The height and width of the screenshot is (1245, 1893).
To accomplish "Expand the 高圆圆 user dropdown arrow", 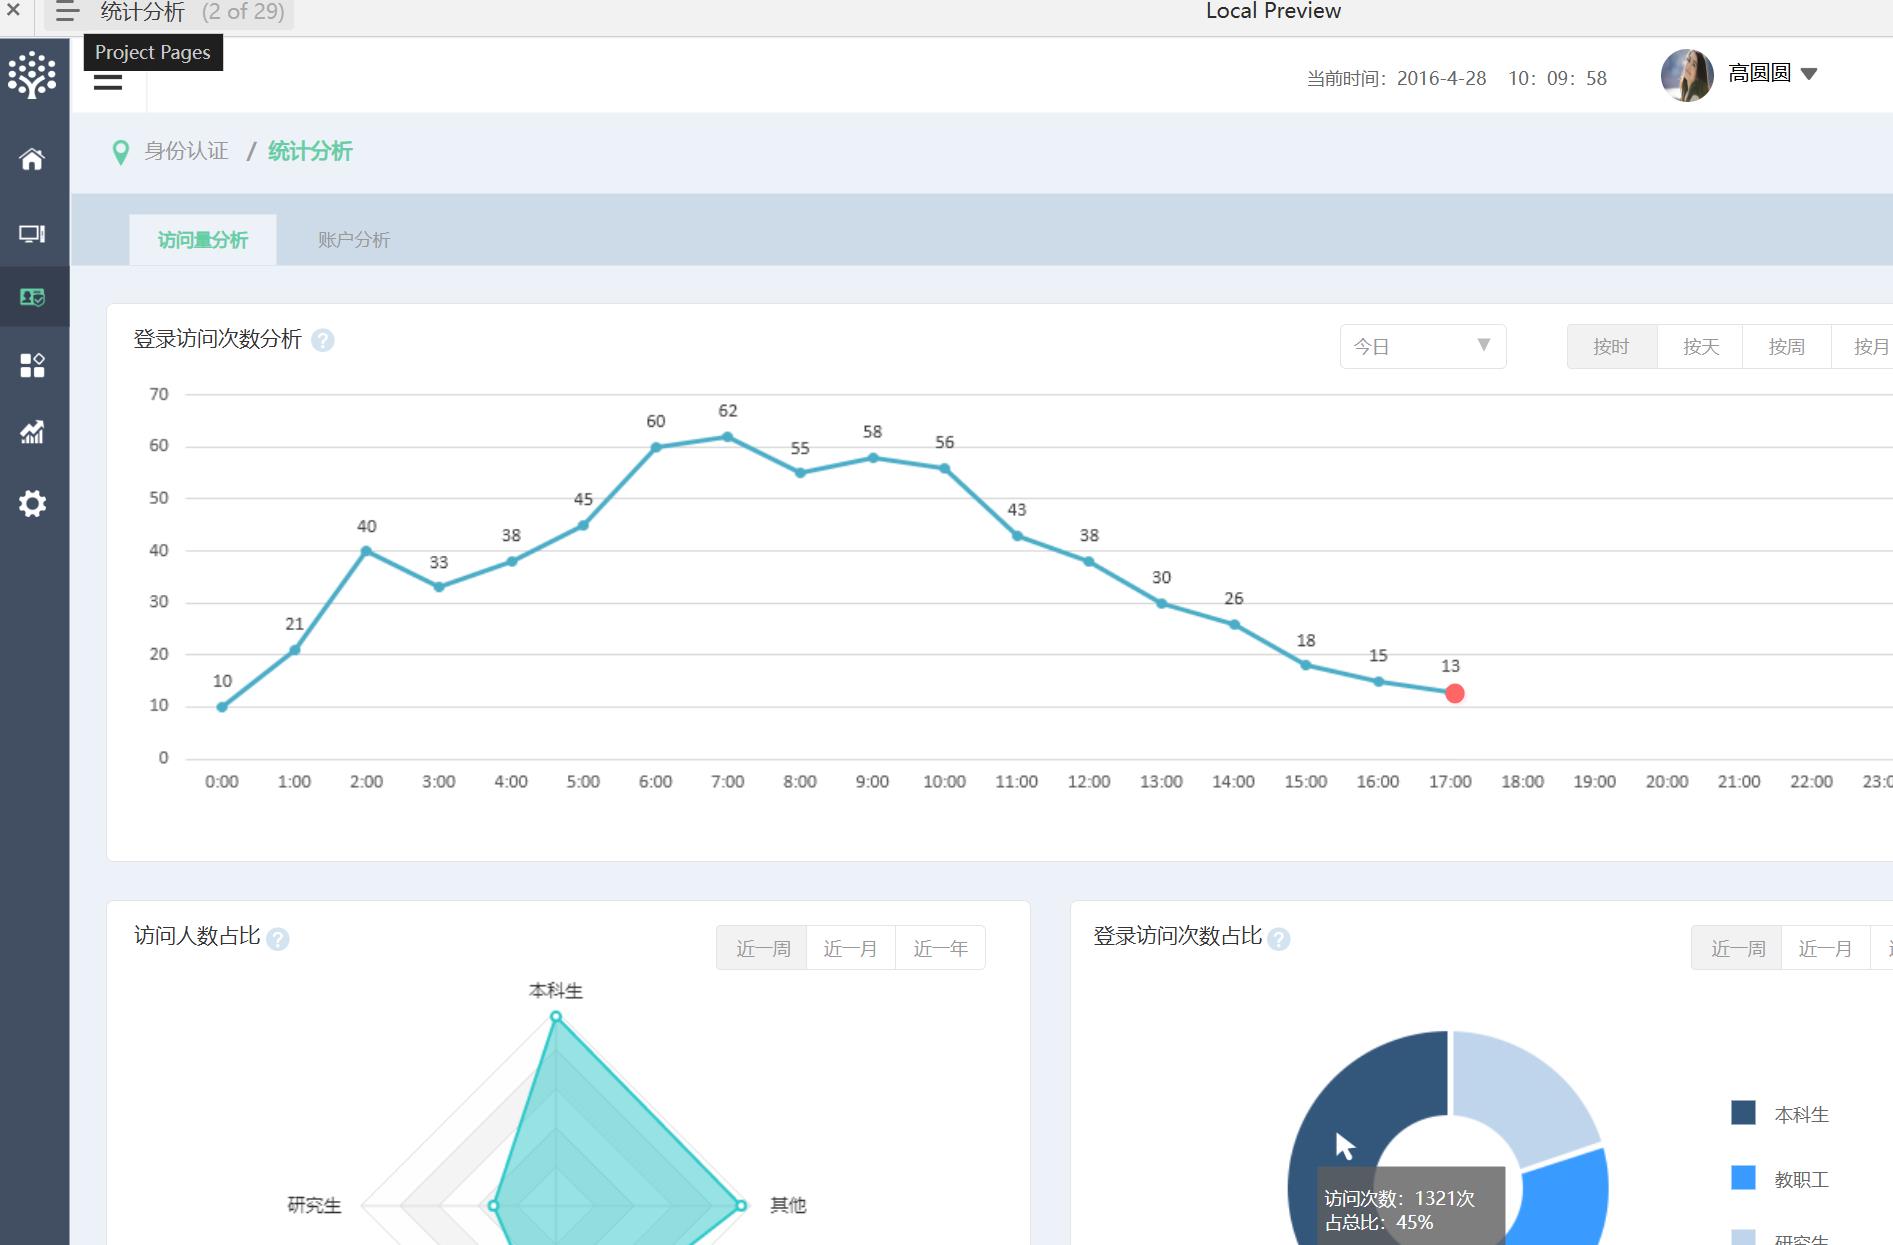I will point(1808,74).
